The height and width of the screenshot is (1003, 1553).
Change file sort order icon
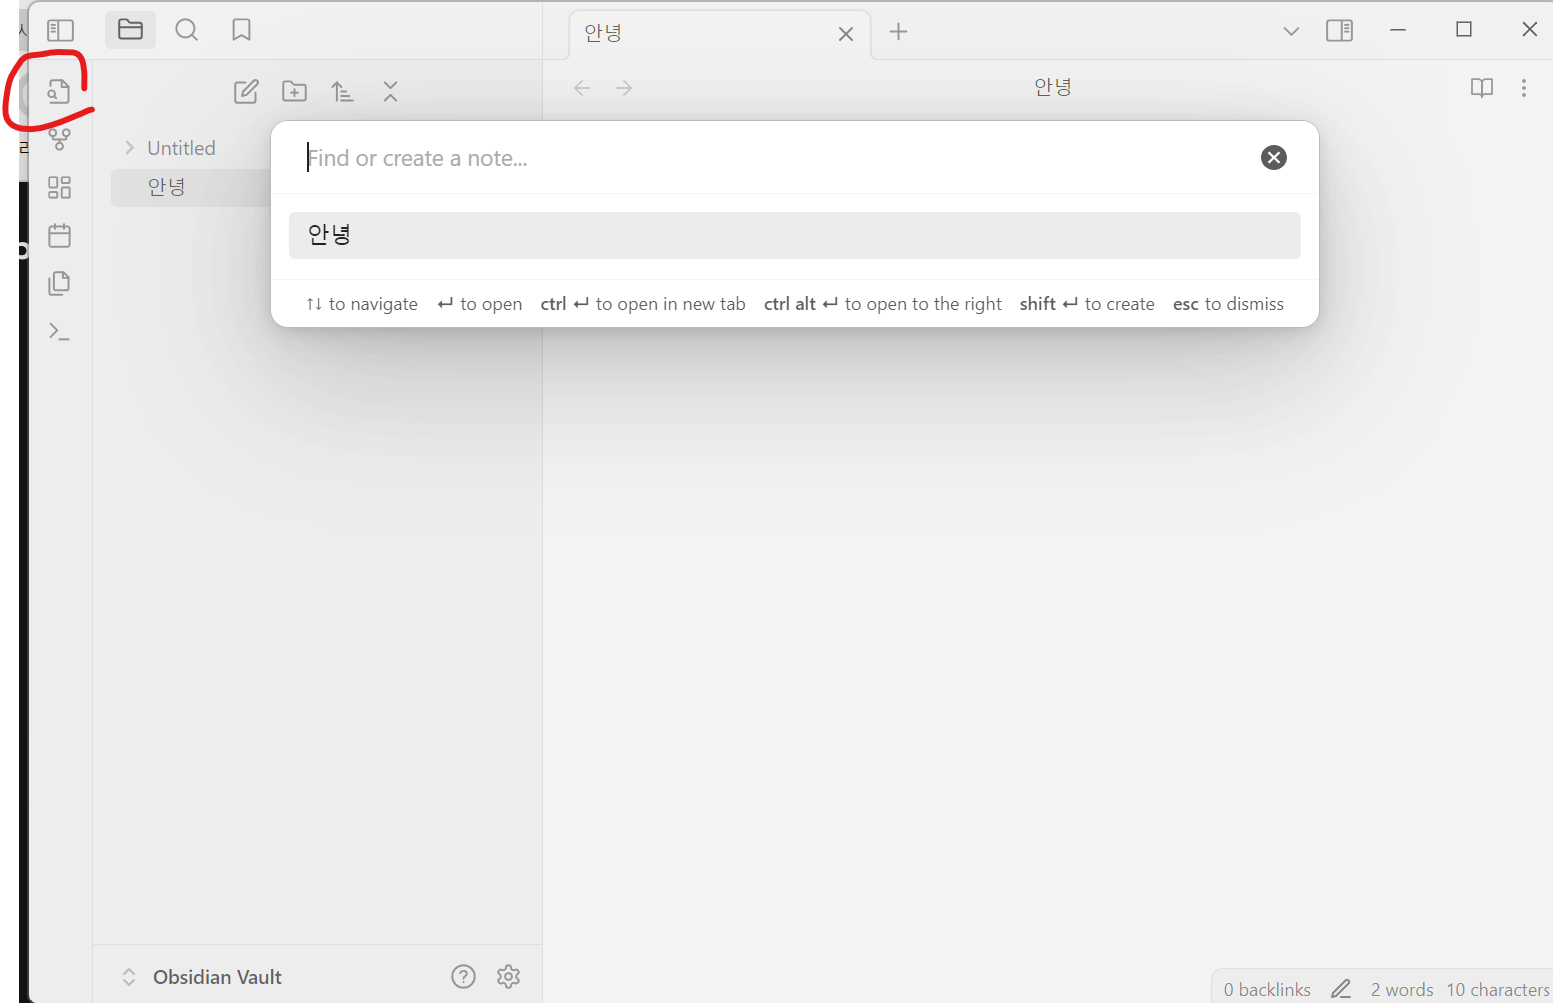(x=342, y=92)
